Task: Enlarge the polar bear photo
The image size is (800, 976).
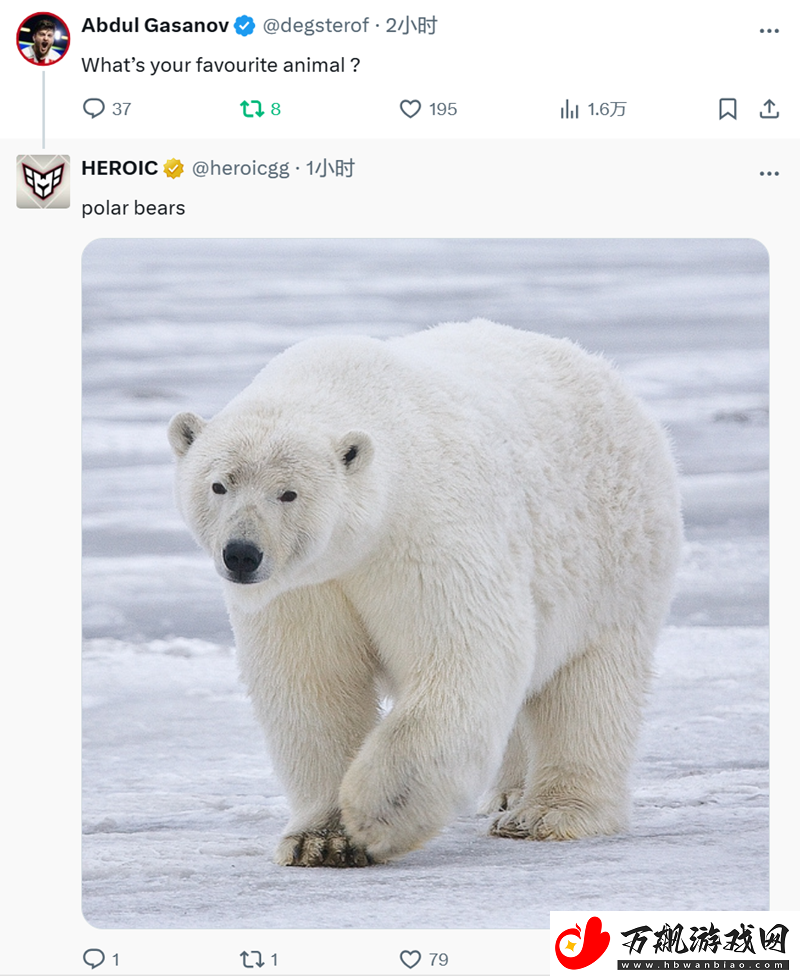Action: pyautogui.click(x=425, y=583)
